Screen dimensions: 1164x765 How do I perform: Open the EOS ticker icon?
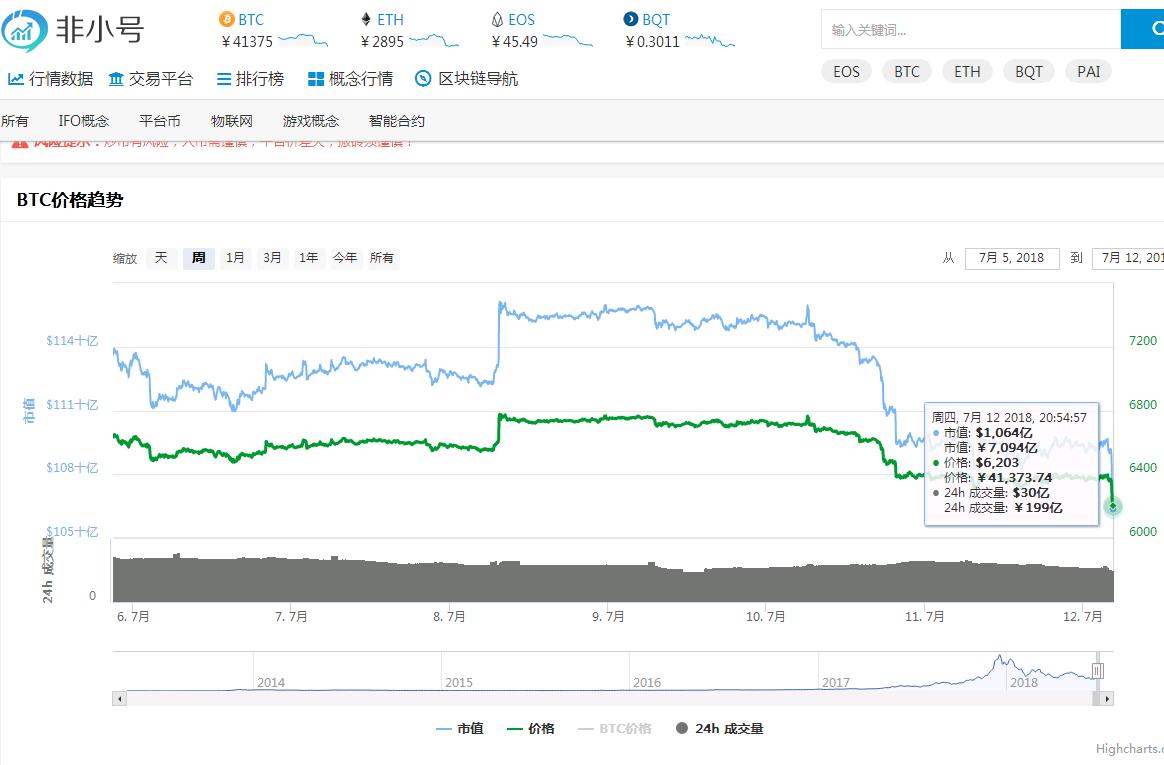tap(497, 19)
